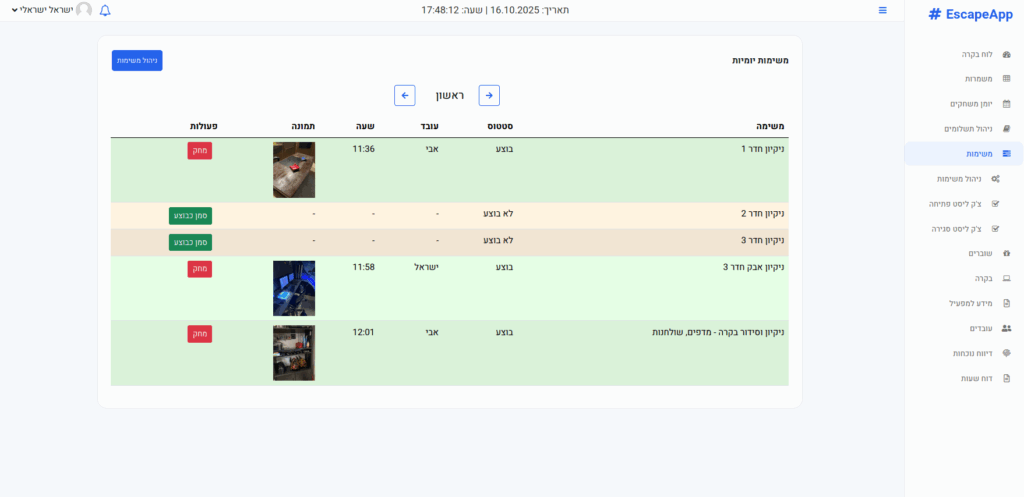The height and width of the screenshot is (497, 1024).
Task: Go to the next day using the right arrow
Action: 489,95
